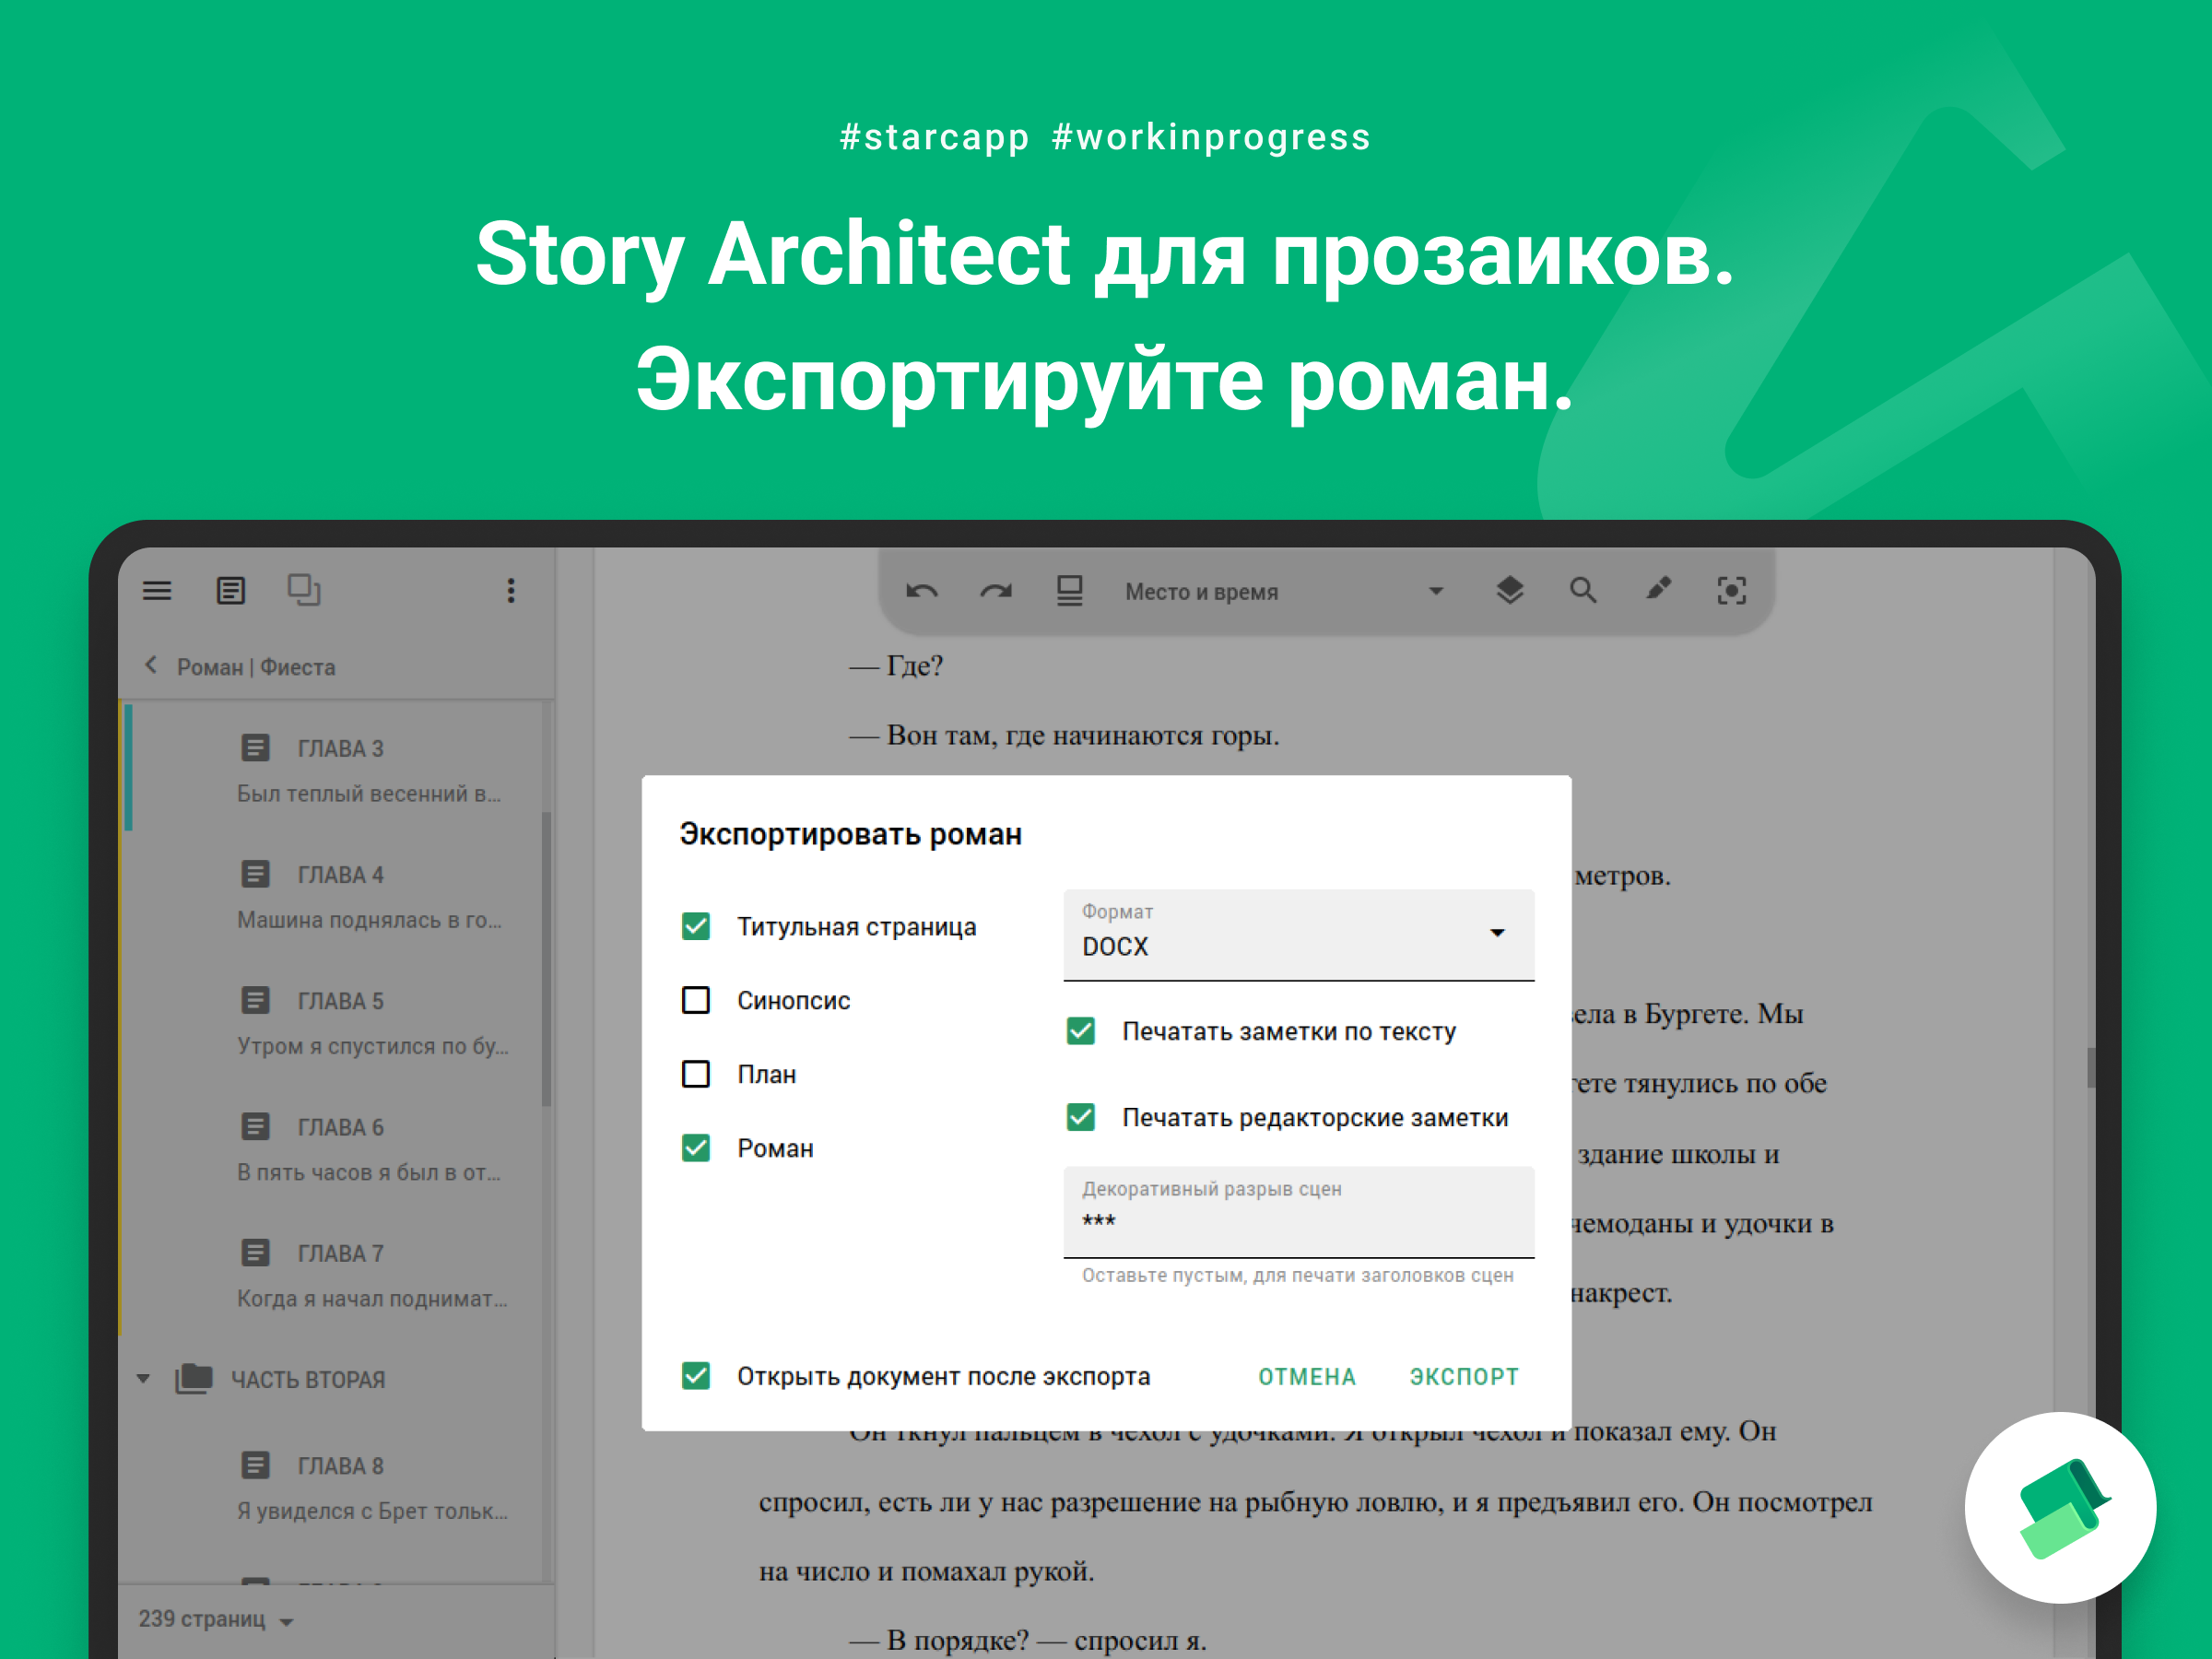Click preview text 'Я увиделся с Брет тольк...'
The image size is (2212, 1659).
pos(372,1511)
